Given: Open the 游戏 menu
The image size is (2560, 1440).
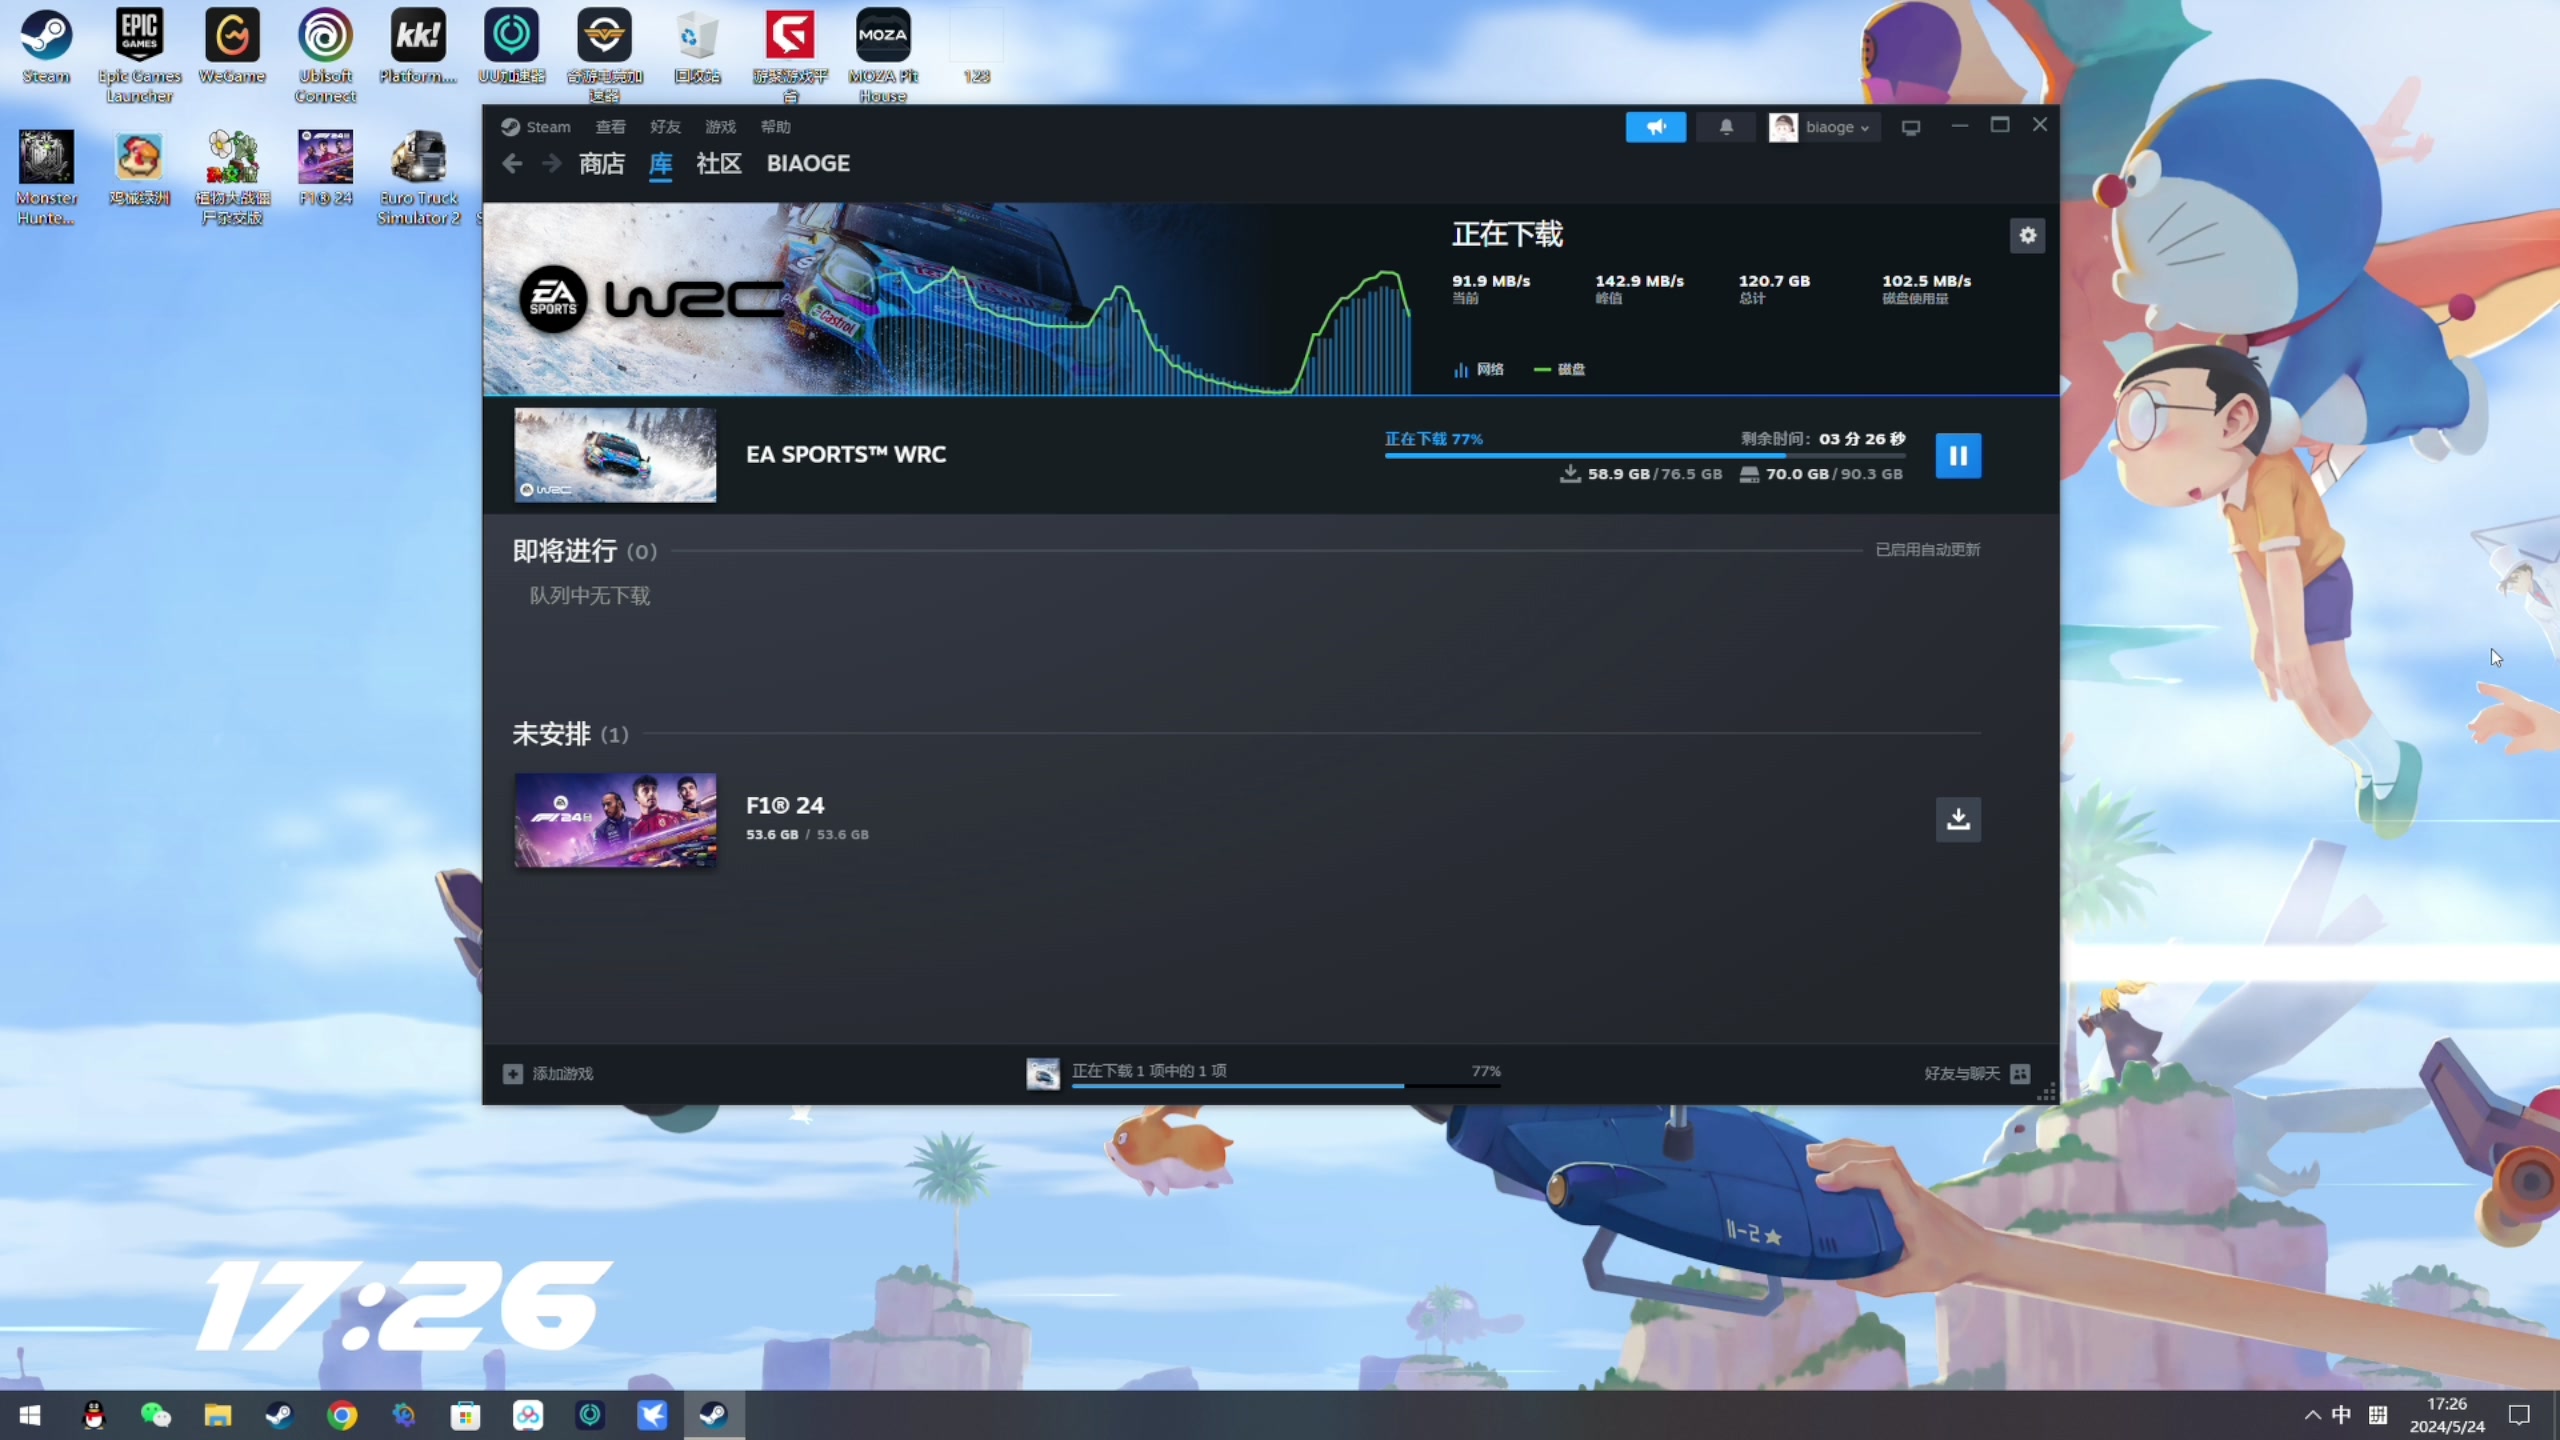Looking at the screenshot, I should [720, 127].
